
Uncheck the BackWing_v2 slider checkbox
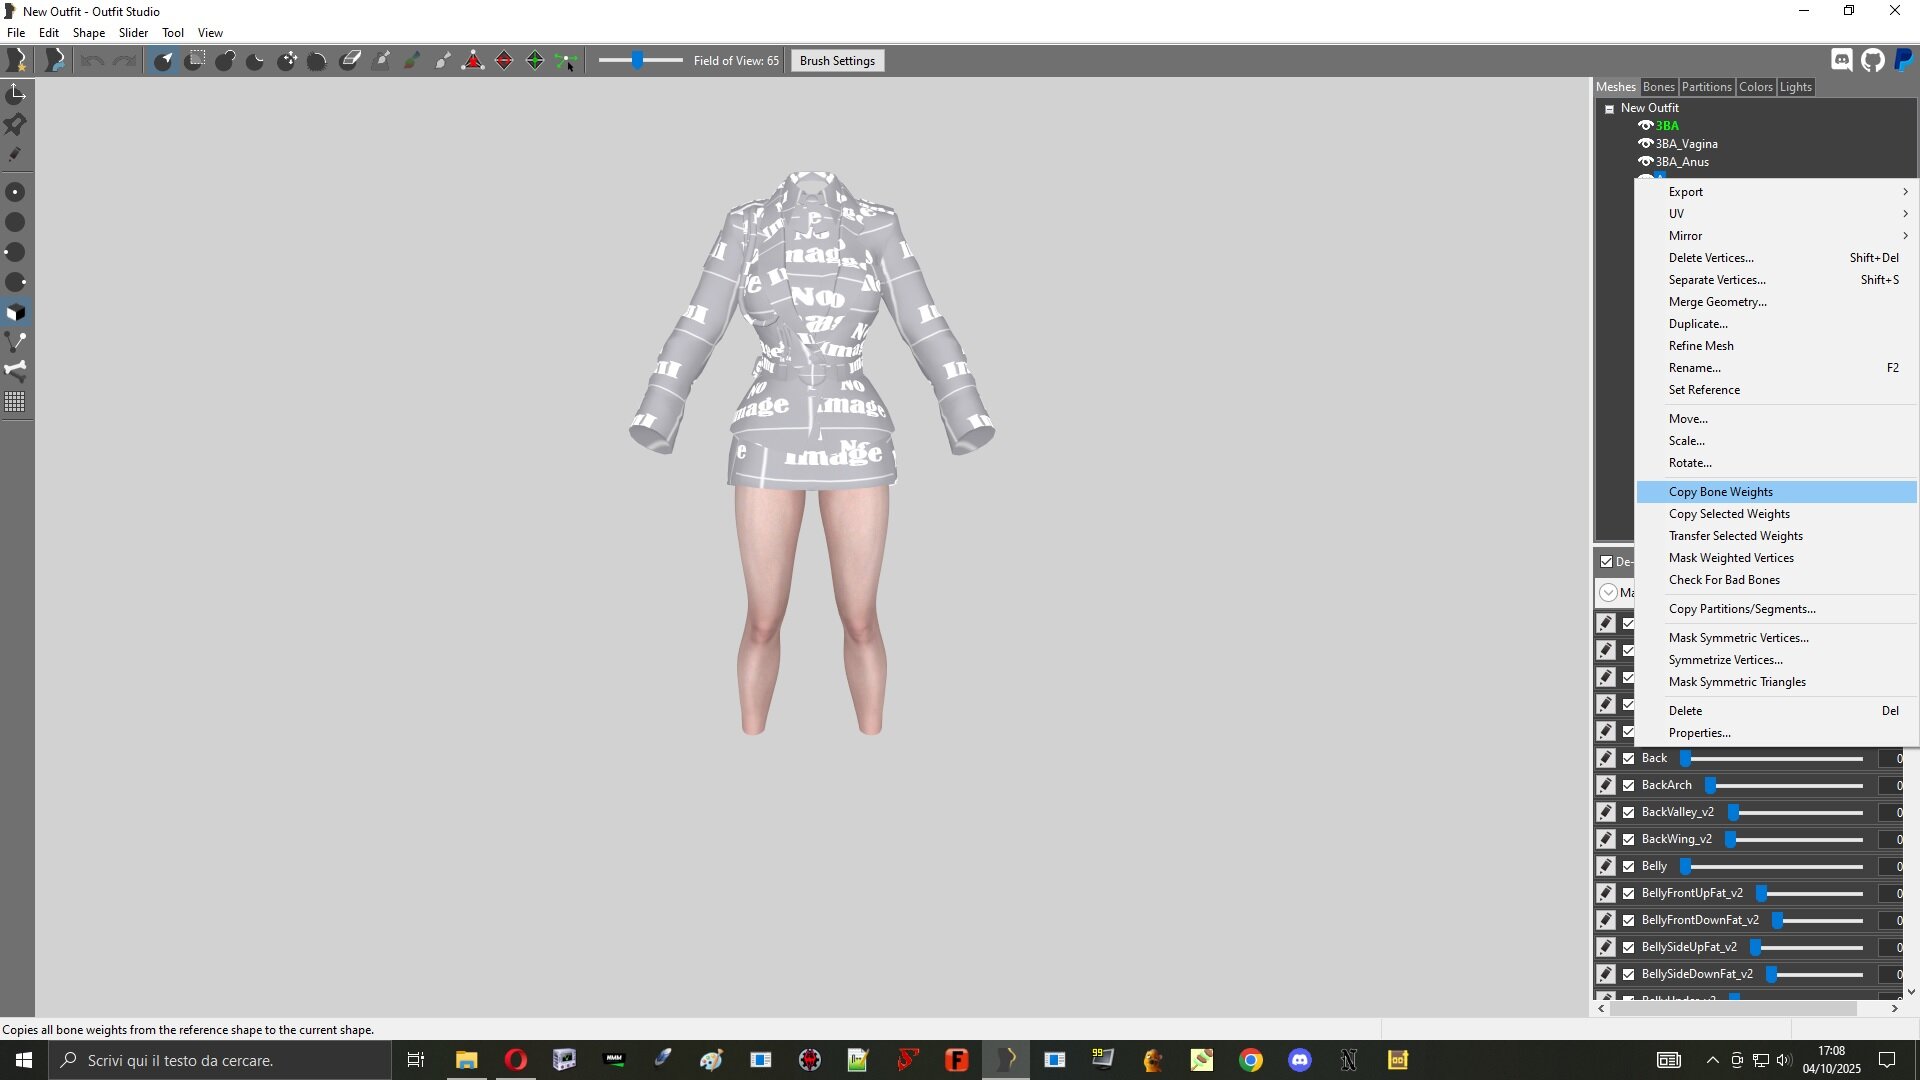pyautogui.click(x=1629, y=839)
